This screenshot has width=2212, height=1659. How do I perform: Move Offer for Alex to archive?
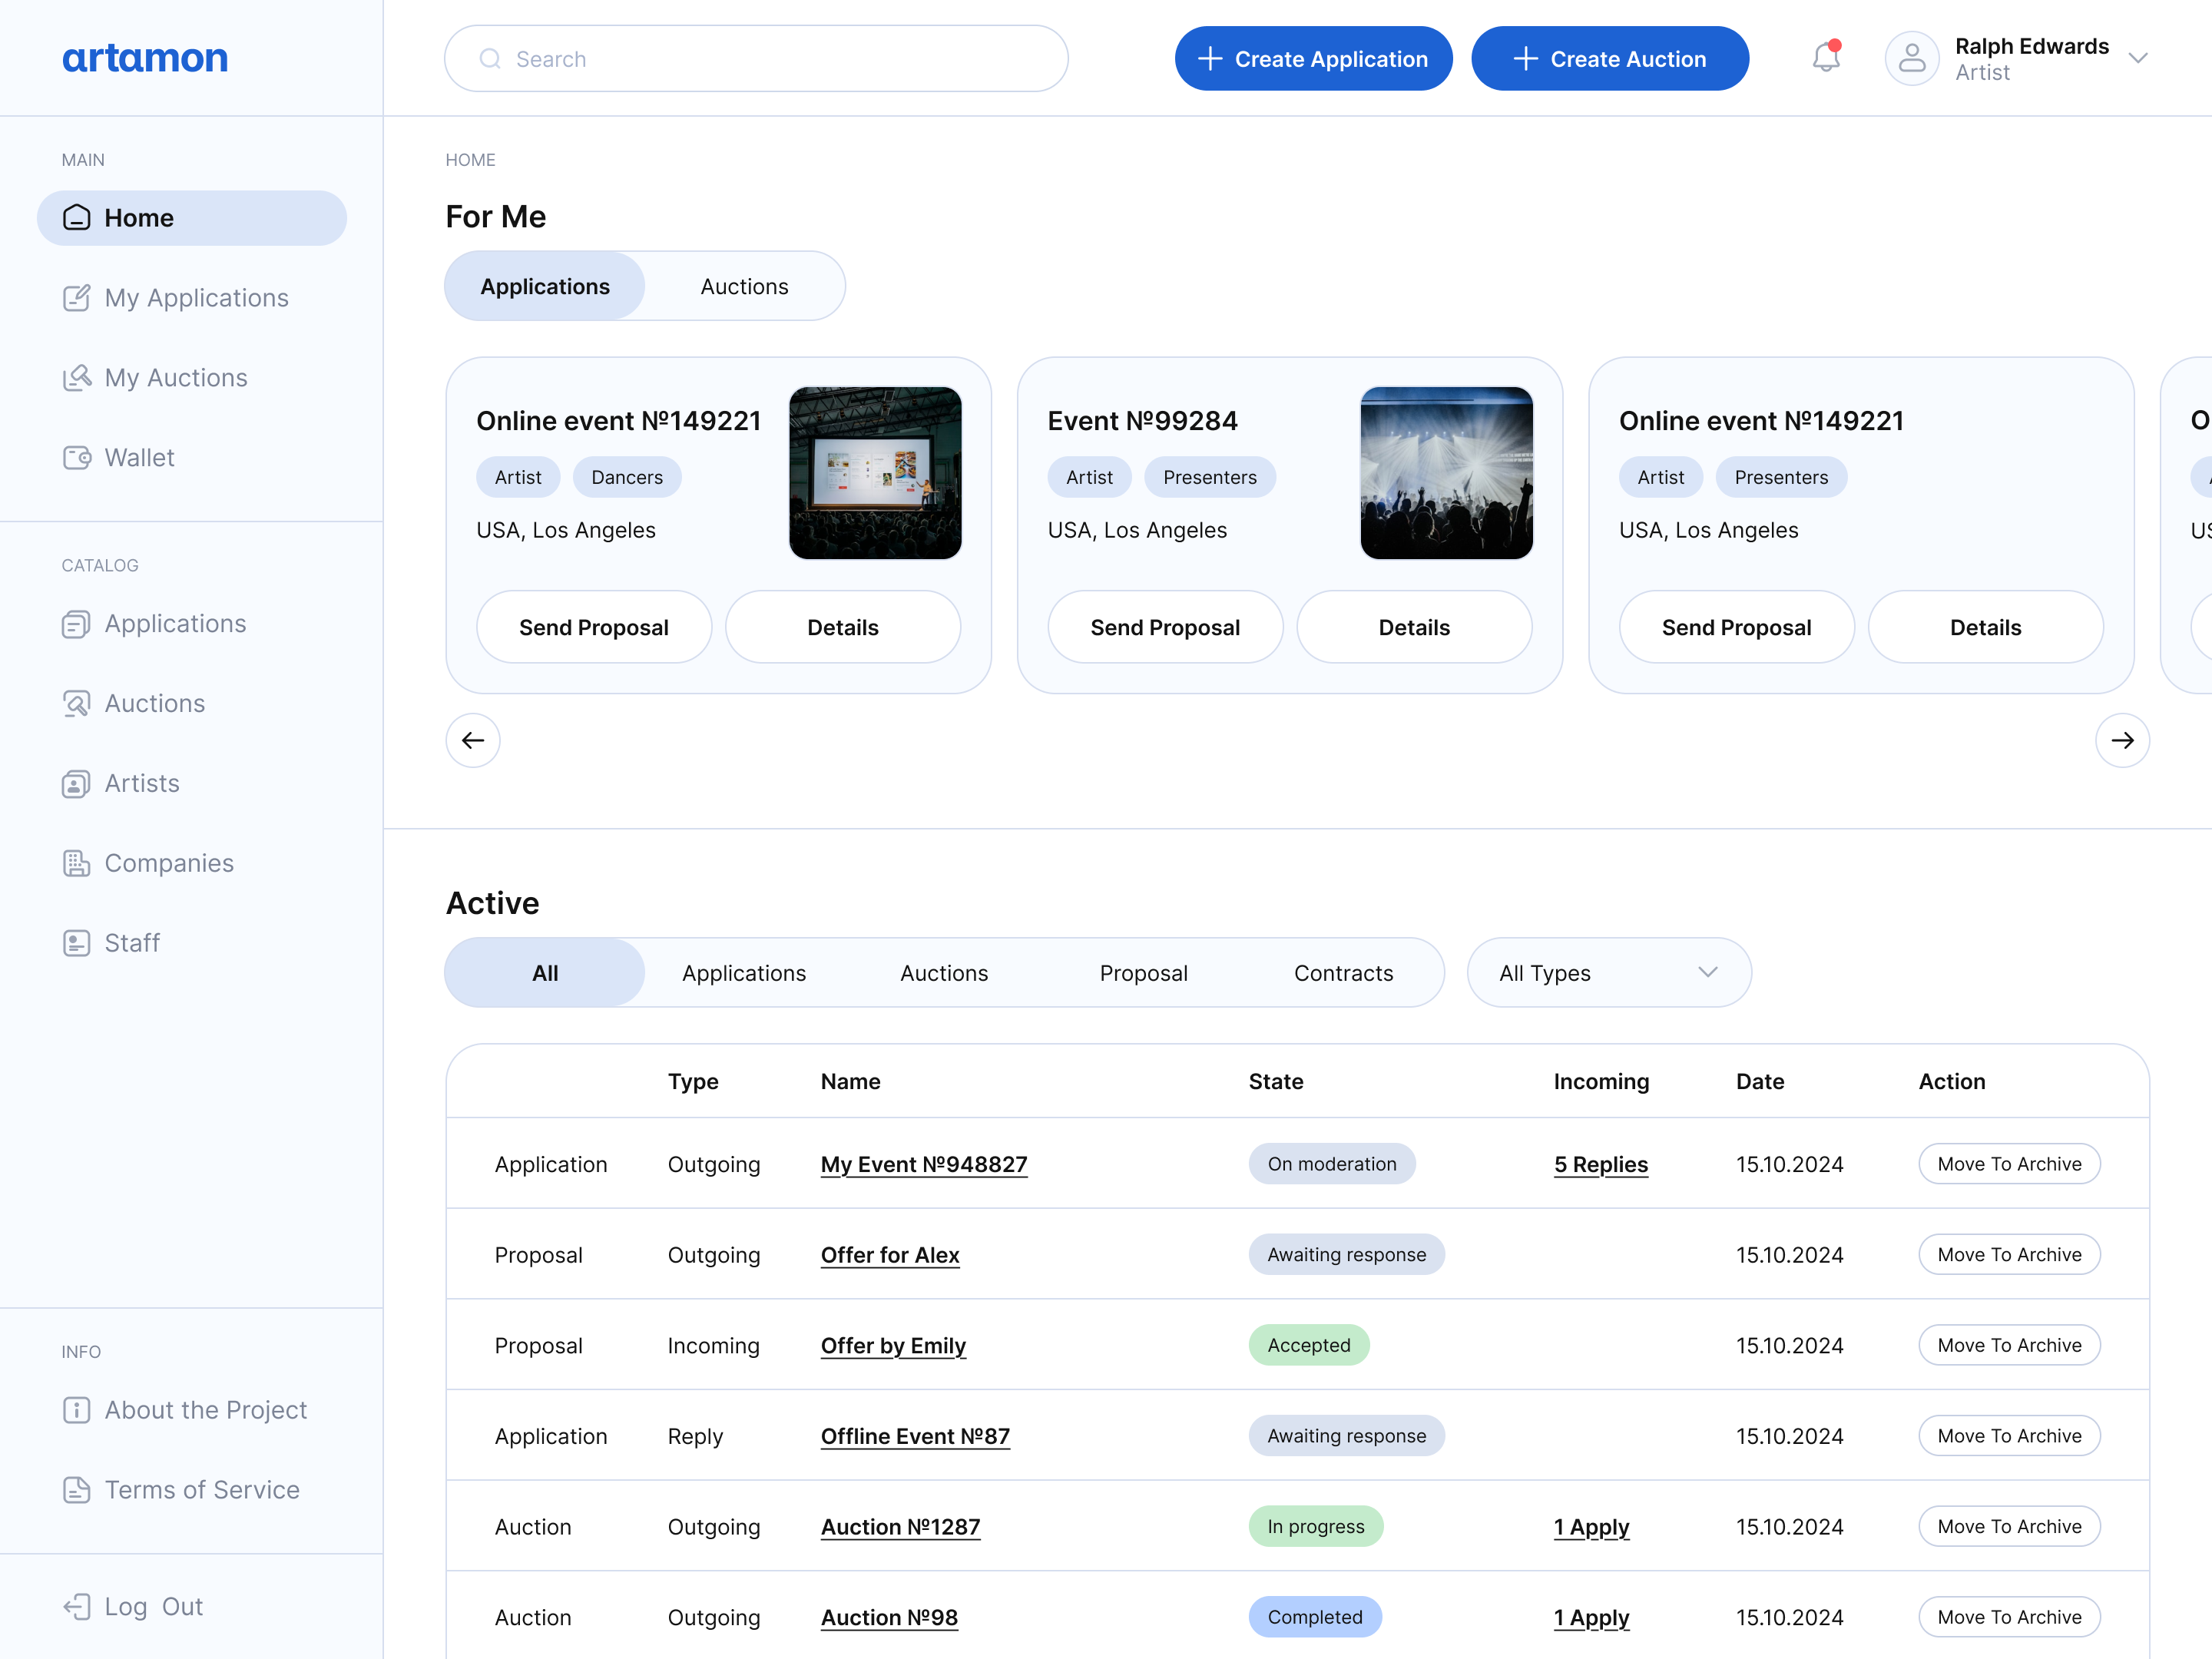tap(2009, 1254)
